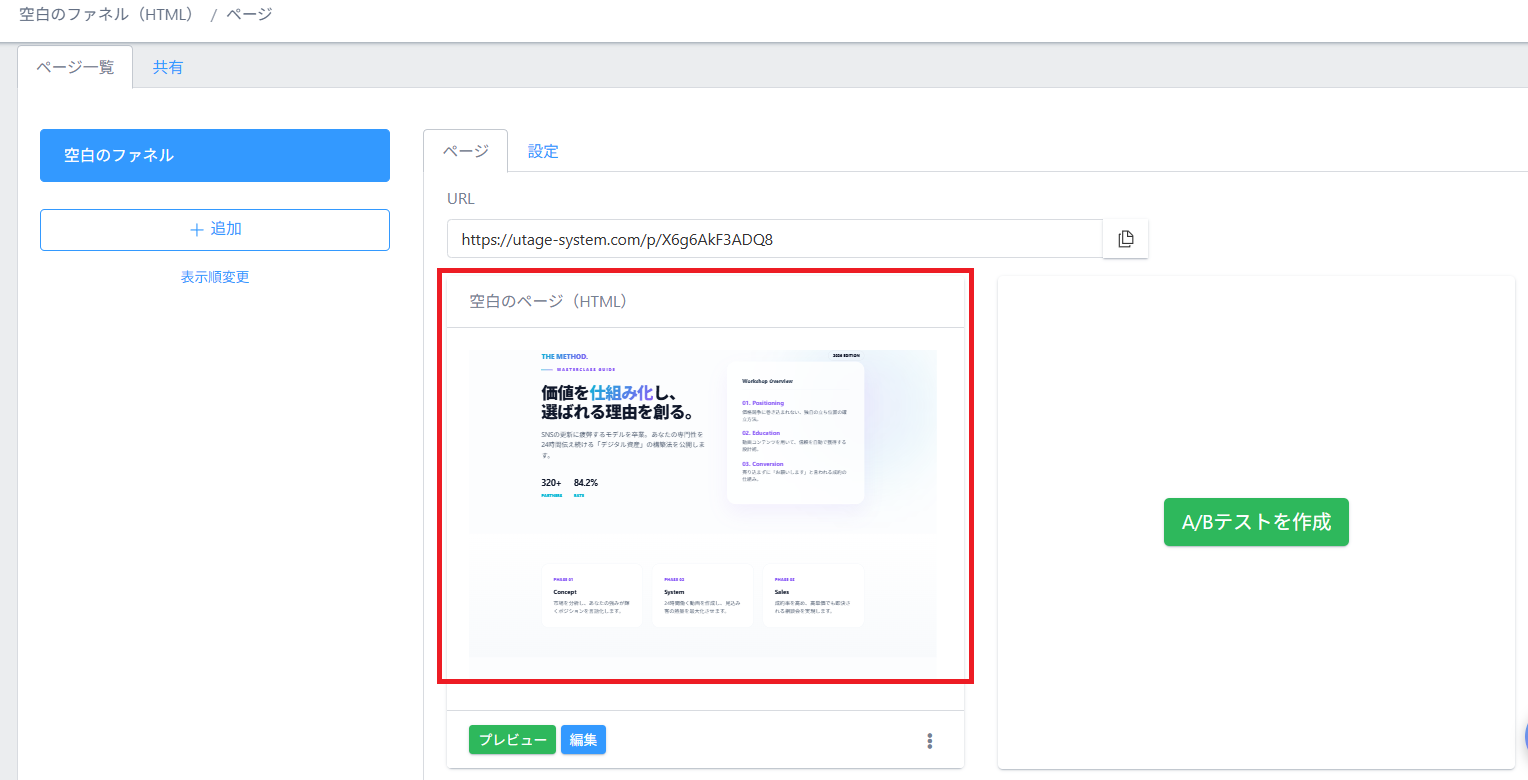Click the 空白のページ（HTML）card title
1528x780 pixels.
549,301
